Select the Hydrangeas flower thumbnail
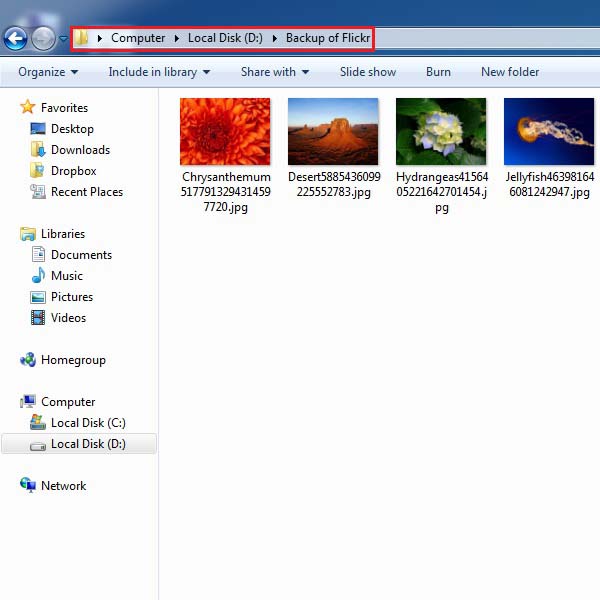The image size is (600, 600). (x=441, y=132)
